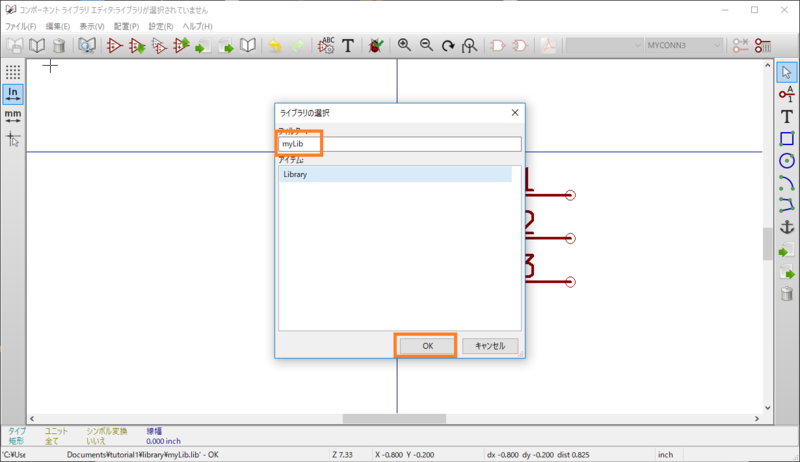Click the import component icon
Viewport: 800px width, 462px height.
181,46
